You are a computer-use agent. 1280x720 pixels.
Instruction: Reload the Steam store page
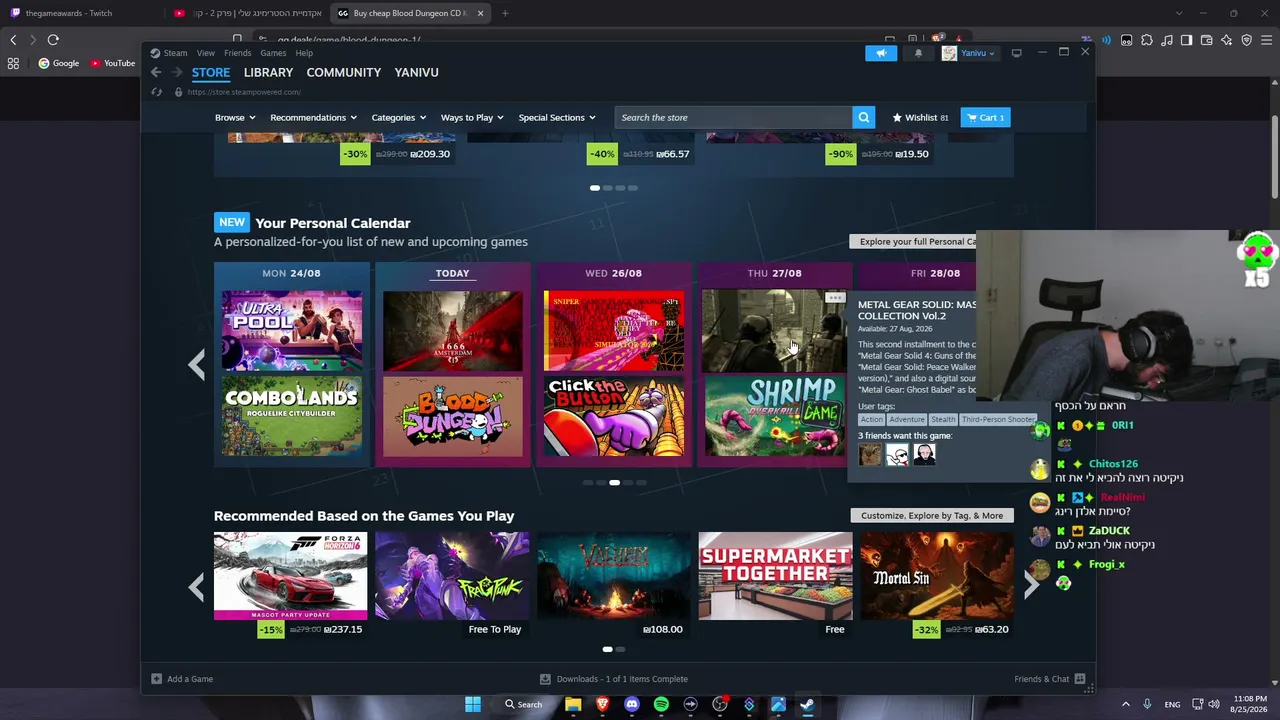pyautogui.click(x=157, y=92)
